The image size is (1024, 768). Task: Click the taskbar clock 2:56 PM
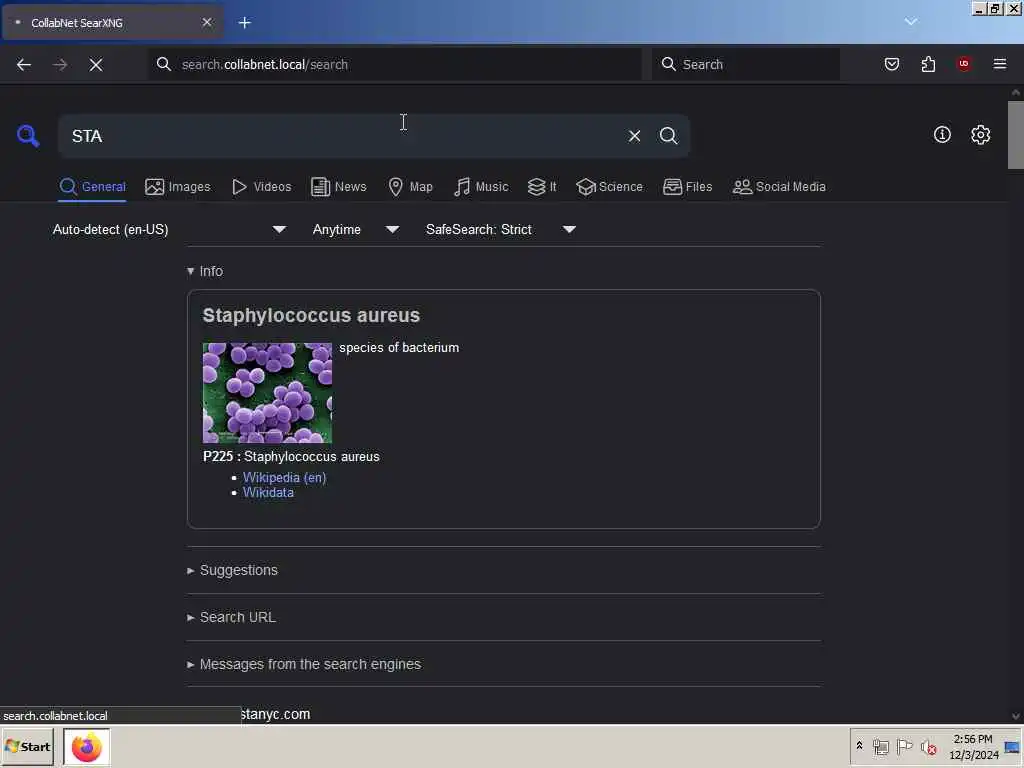973,746
